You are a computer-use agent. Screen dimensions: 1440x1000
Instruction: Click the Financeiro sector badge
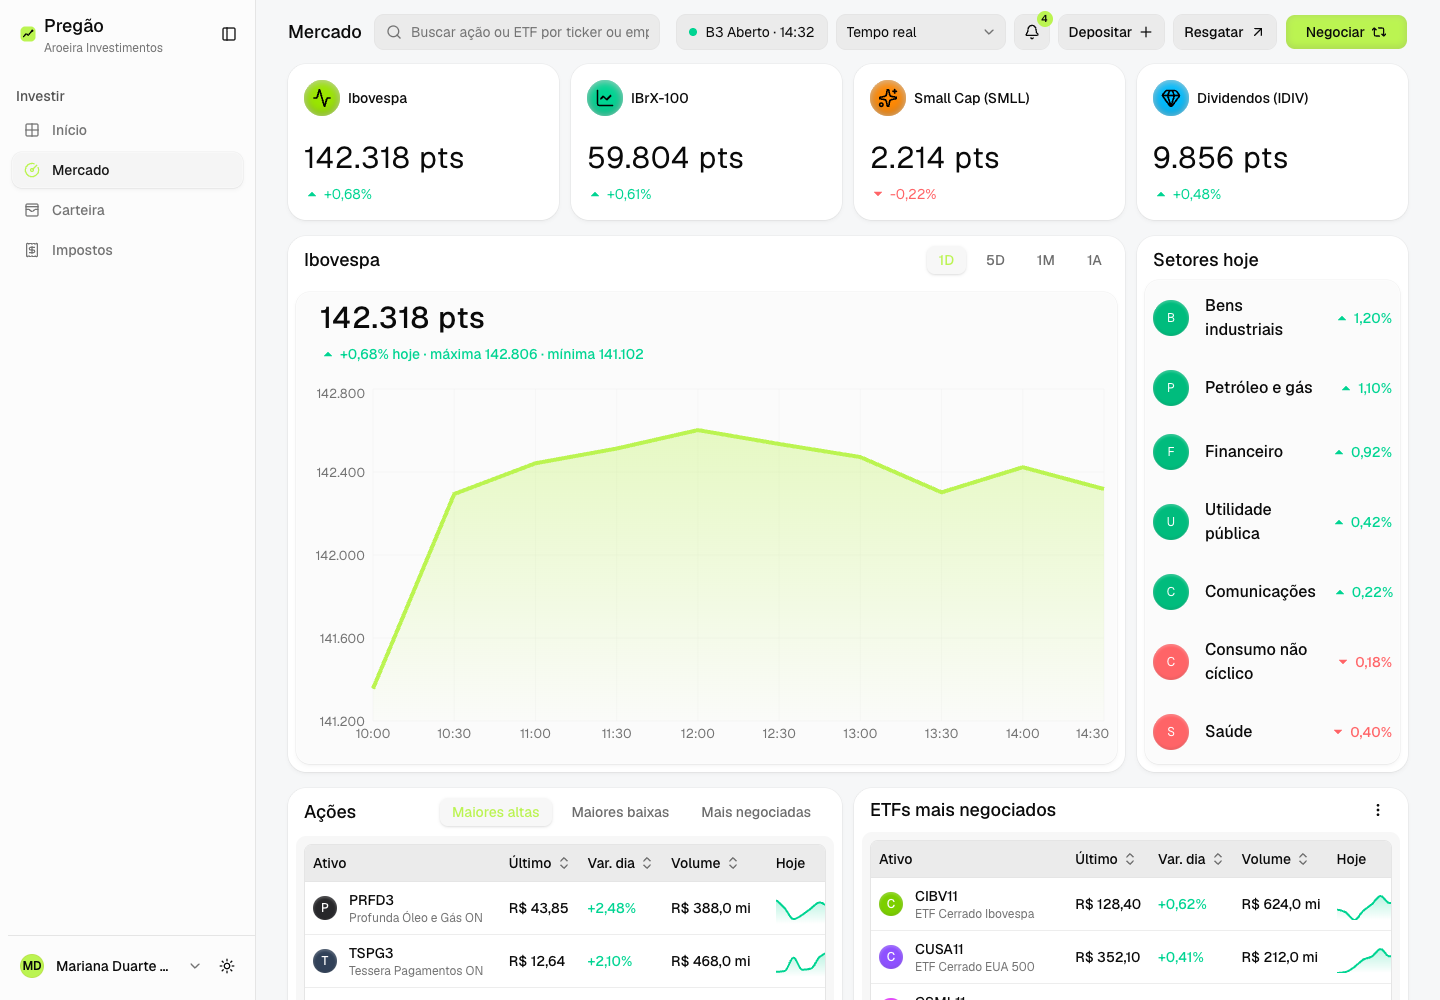(1171, 452)
